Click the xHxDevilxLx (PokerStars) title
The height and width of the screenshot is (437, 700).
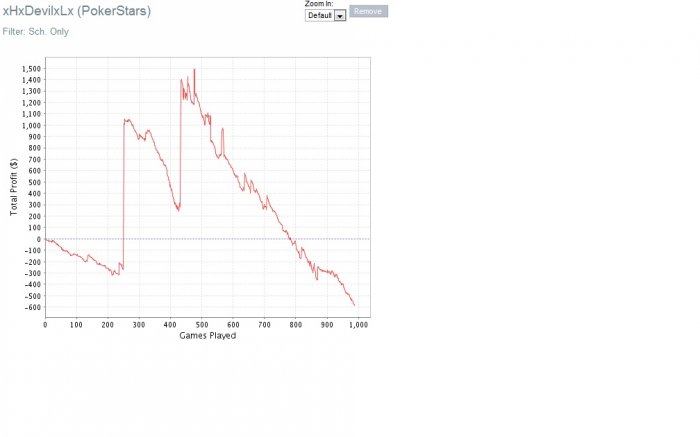coord(77,11)
